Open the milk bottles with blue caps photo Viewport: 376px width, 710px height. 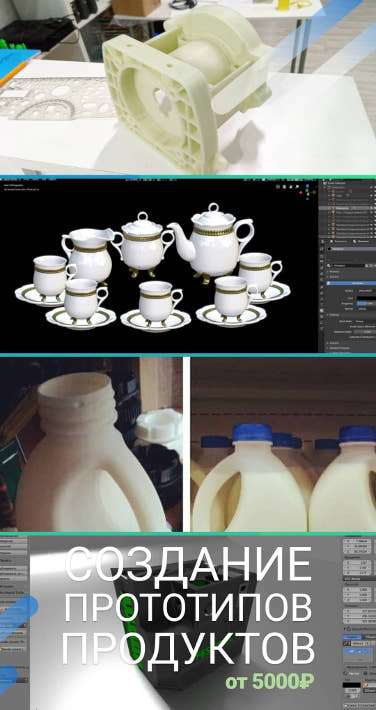click(283, 444)
